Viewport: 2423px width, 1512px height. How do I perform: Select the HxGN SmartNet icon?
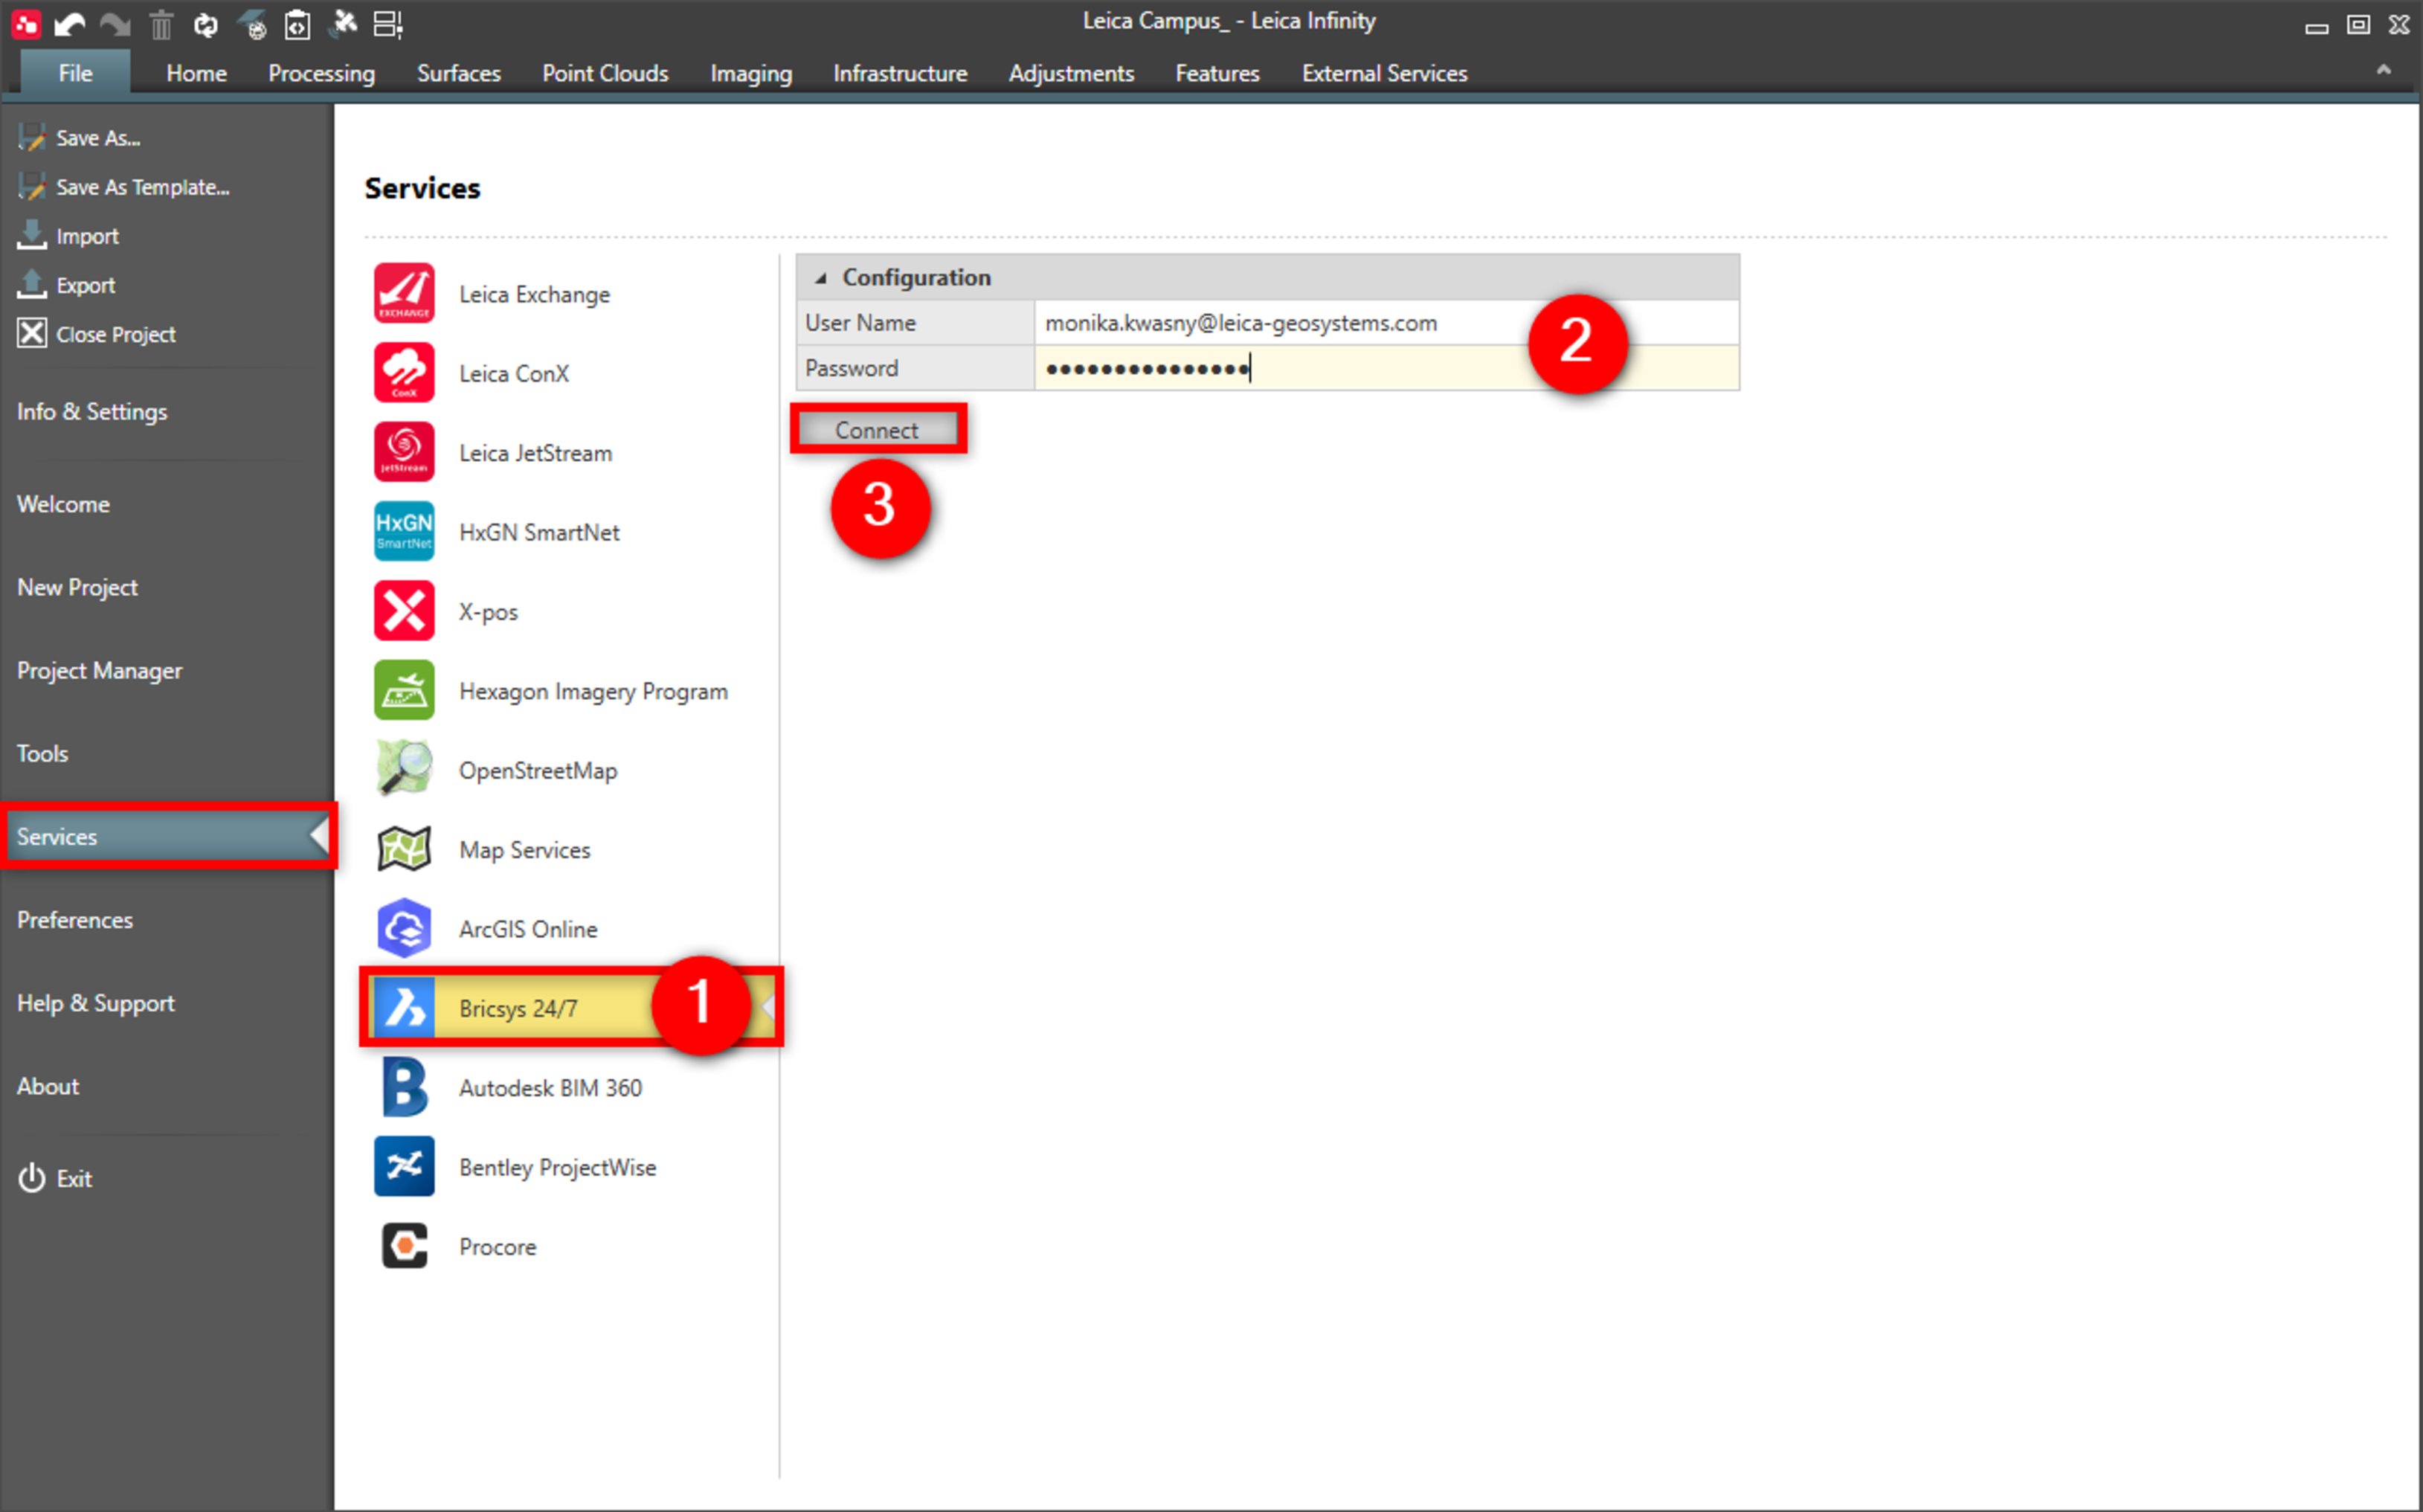pos(404,531)
